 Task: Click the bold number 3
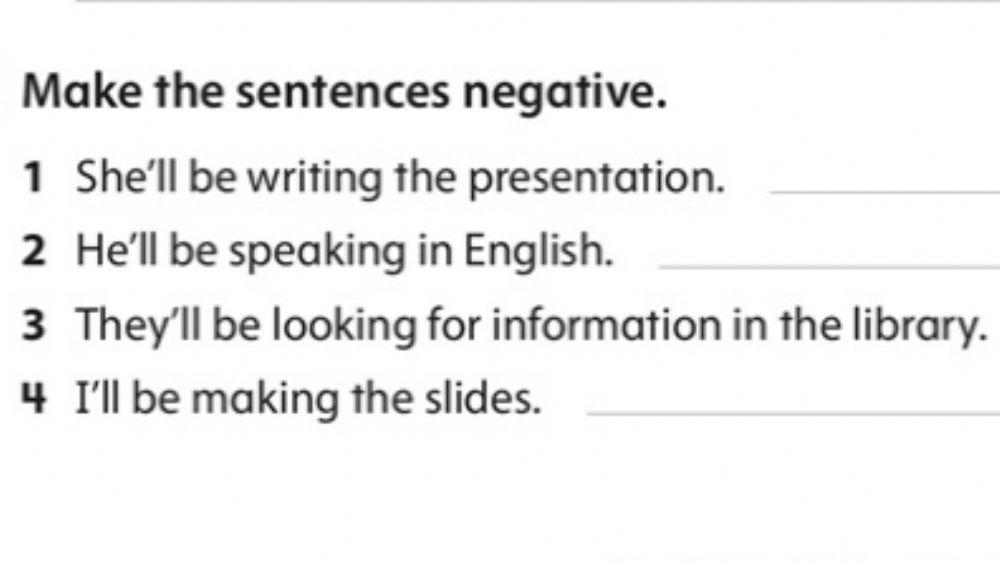pos(34,326)
